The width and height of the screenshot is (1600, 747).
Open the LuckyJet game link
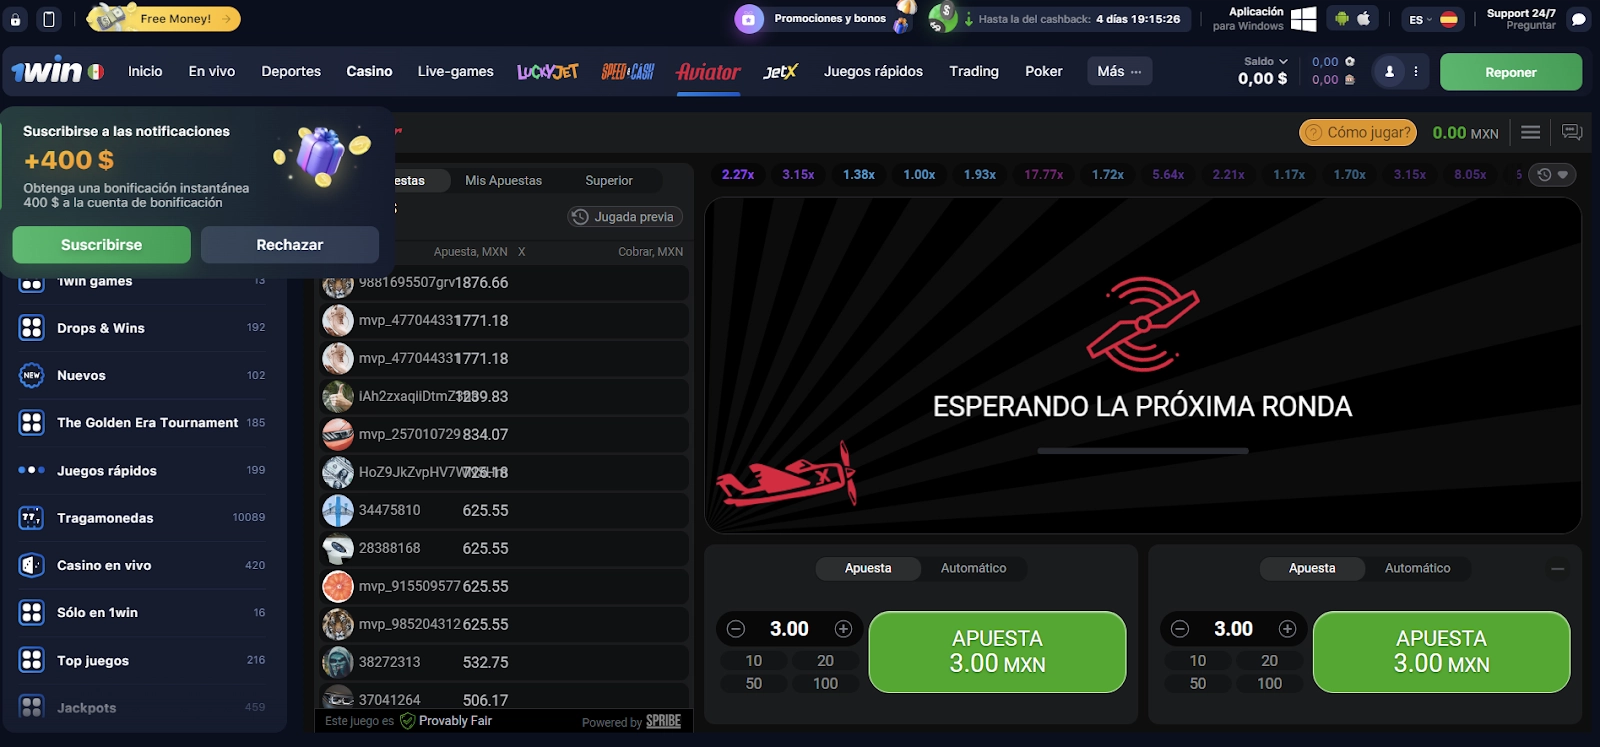coord(548,71)
